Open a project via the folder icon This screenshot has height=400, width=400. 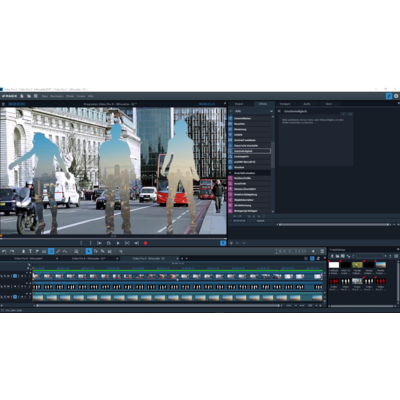29,96
